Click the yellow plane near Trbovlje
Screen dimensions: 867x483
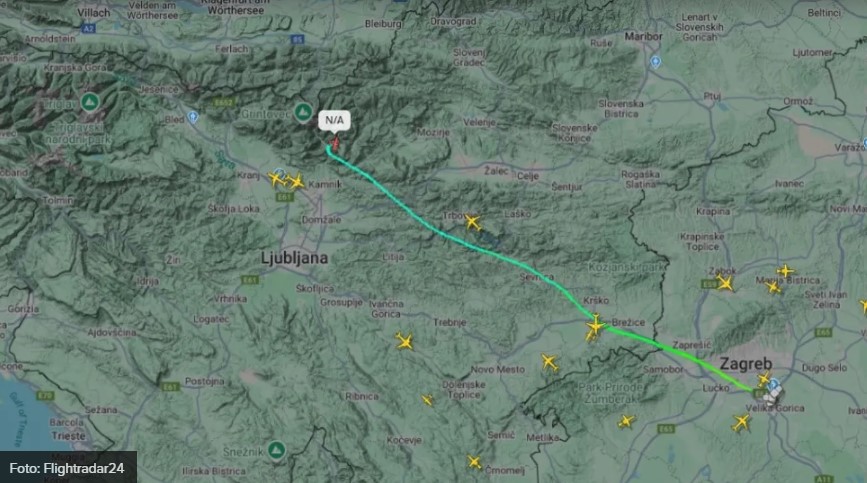point(472,222)
